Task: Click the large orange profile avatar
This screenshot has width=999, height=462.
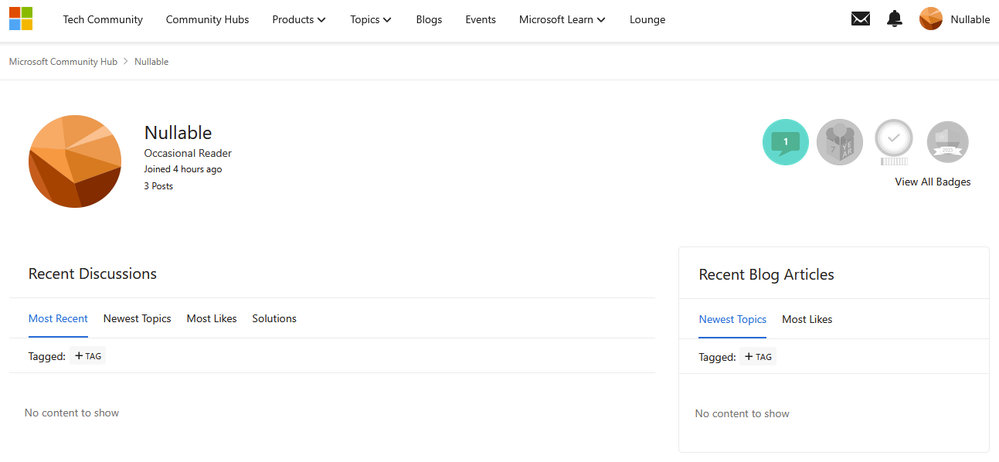Action: 75,161
